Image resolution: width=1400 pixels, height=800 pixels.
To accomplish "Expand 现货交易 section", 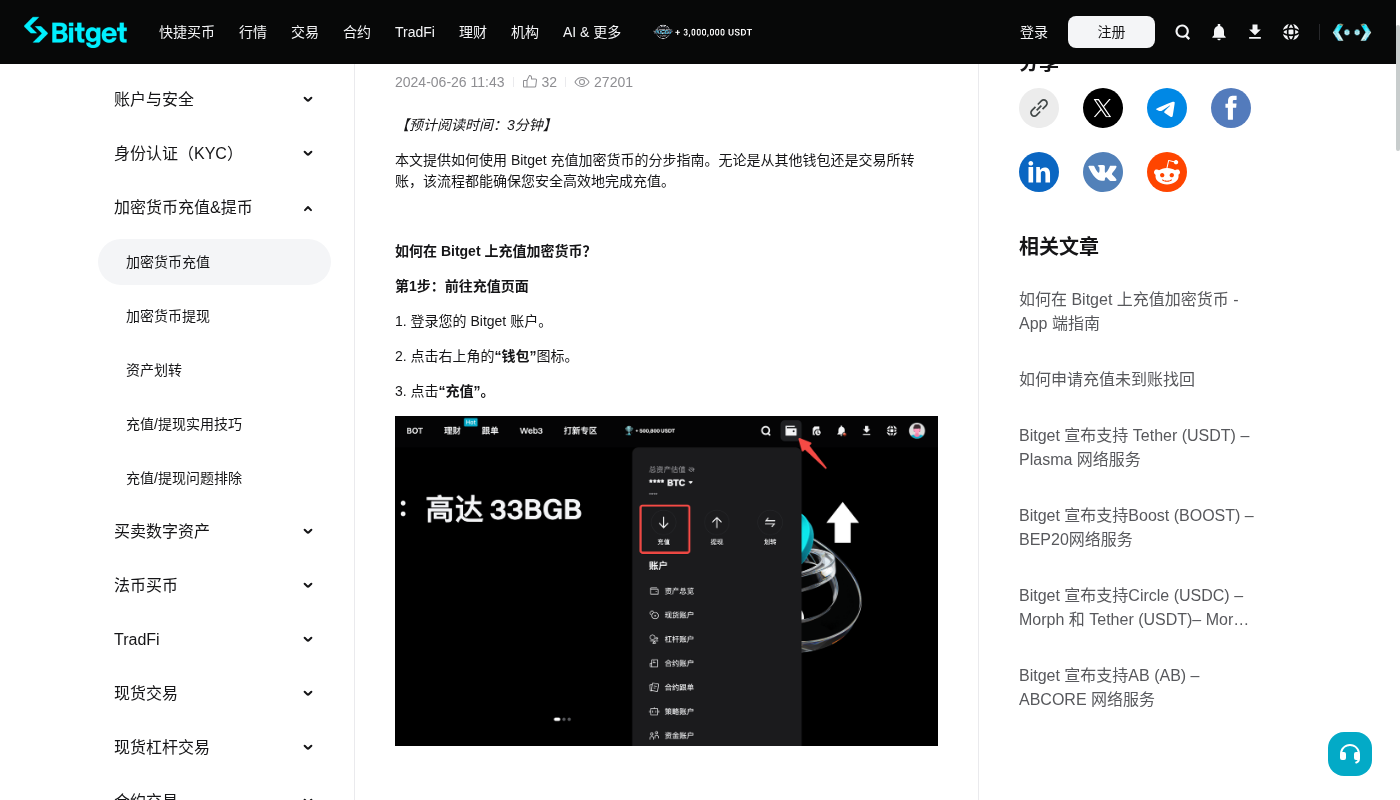I will pos(214,693).
